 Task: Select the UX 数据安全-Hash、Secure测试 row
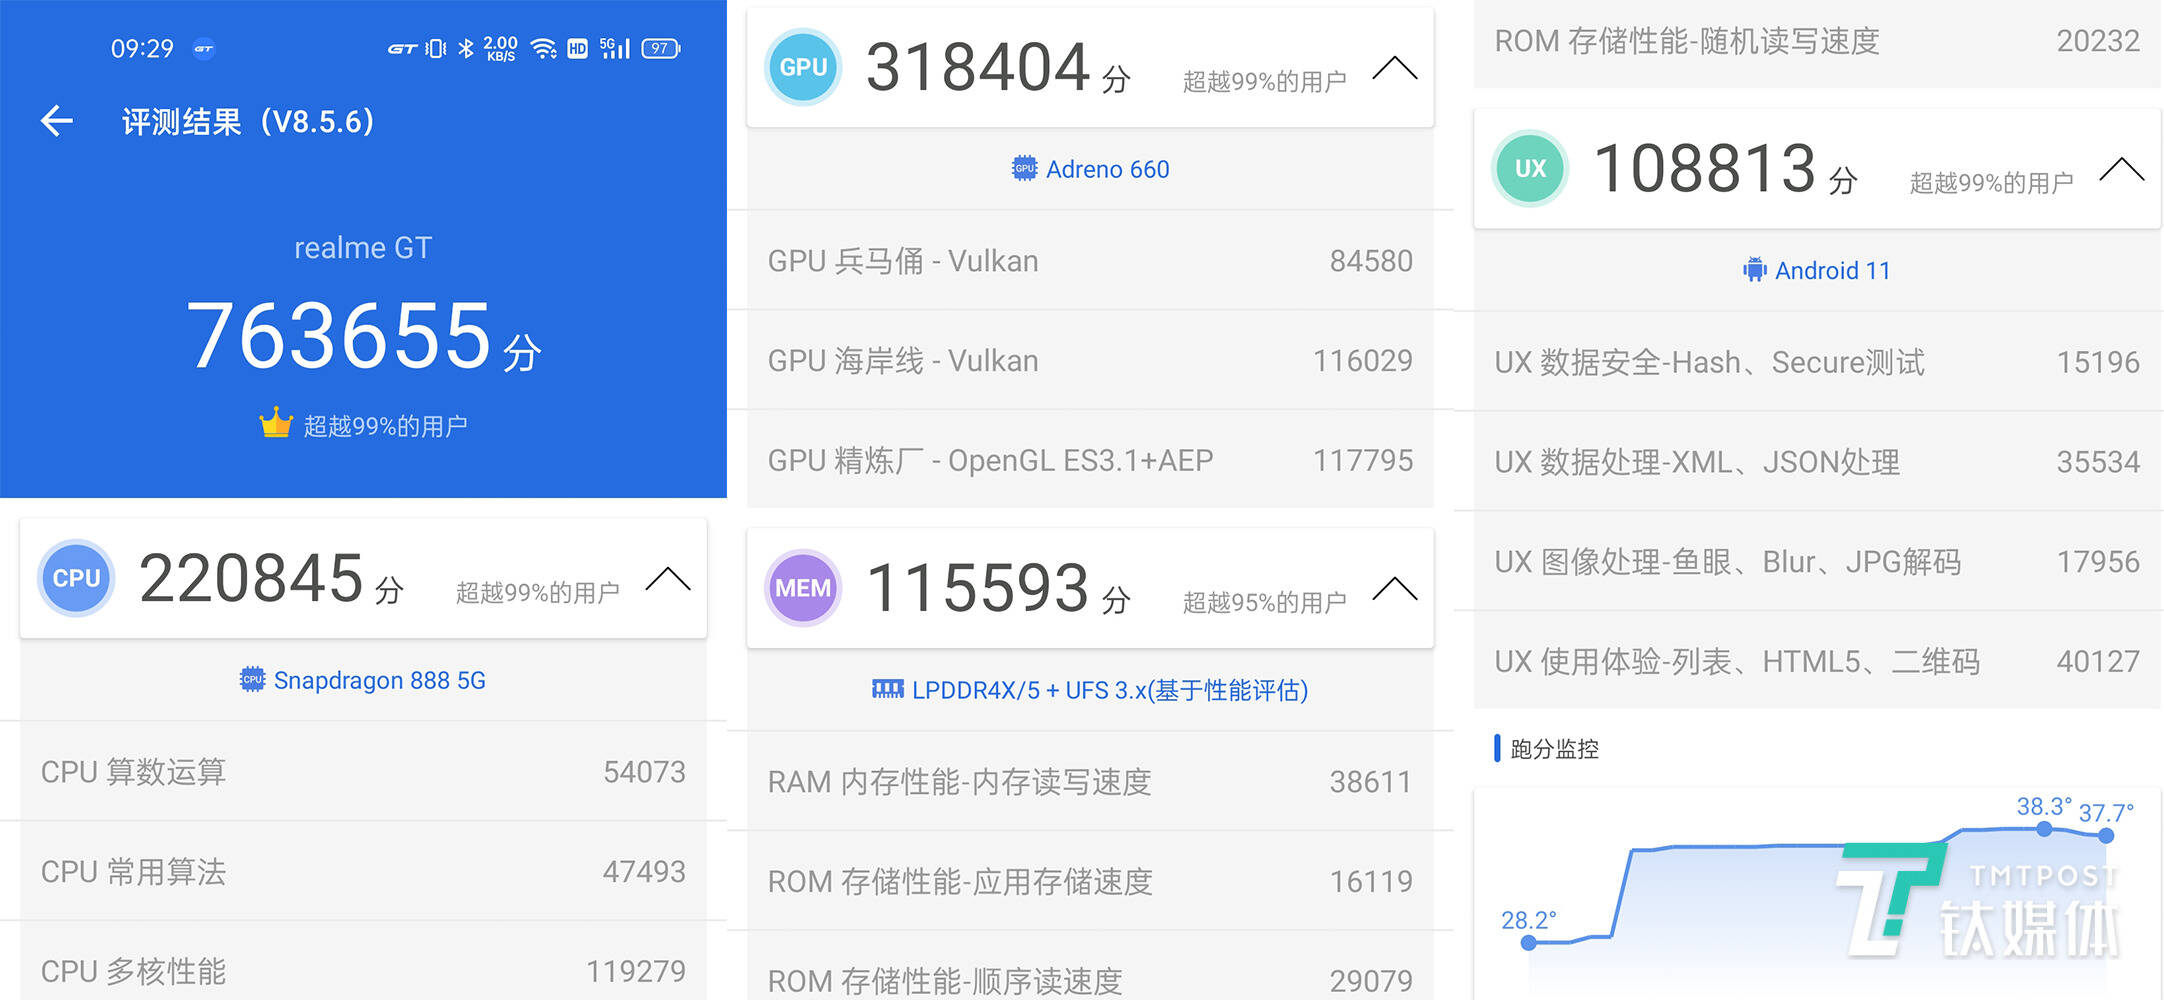tap(1817, 361)
